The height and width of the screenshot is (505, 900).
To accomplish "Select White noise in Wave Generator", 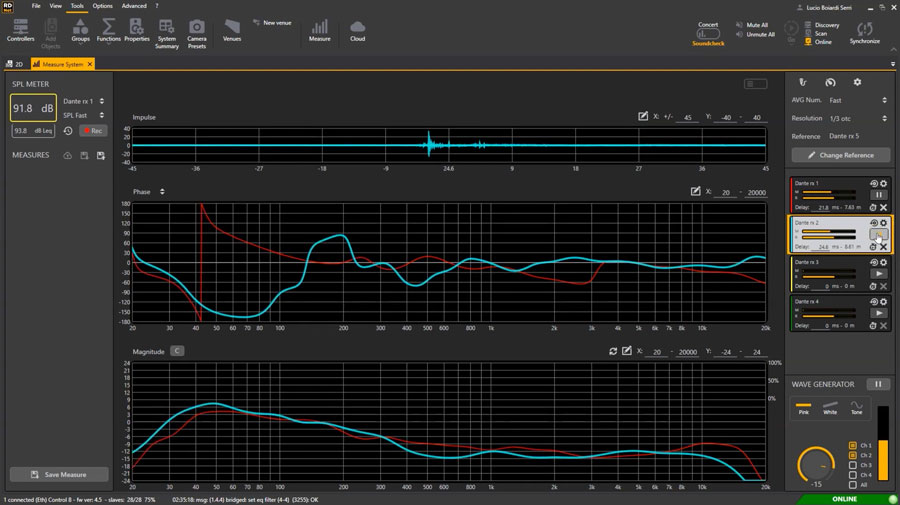I will (x=830, y=407).
